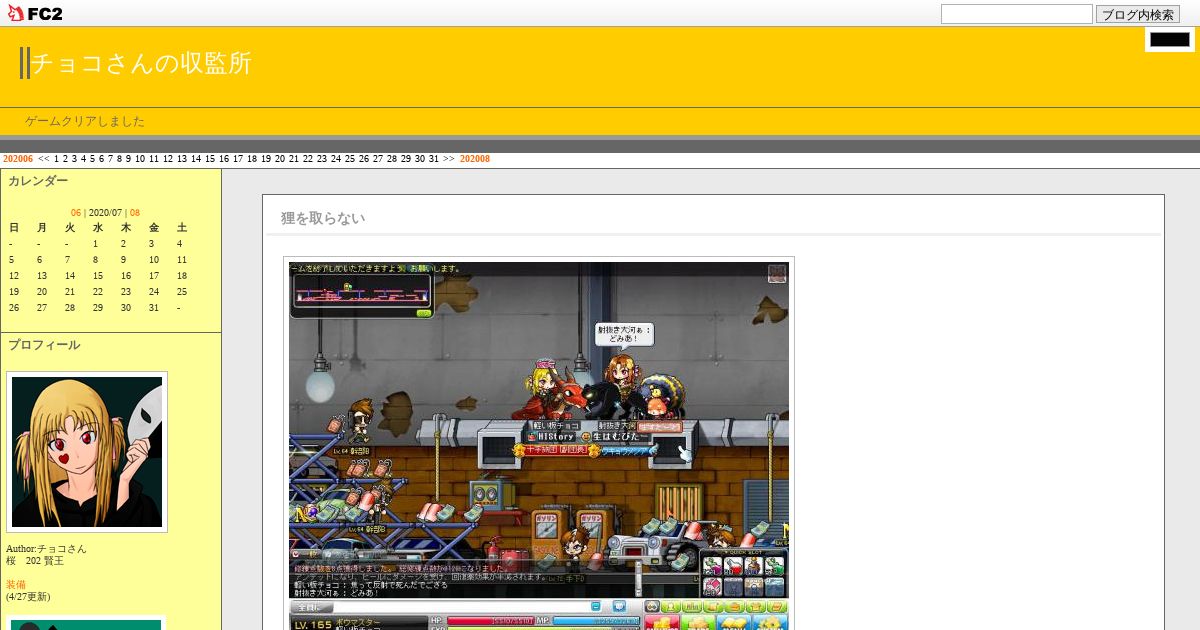Click the orange 08 link in calendar

pos(135,213)
